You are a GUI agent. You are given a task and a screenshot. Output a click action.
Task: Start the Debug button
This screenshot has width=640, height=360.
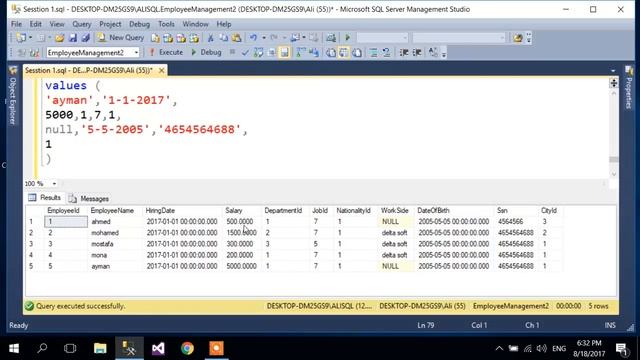(207, 53)
